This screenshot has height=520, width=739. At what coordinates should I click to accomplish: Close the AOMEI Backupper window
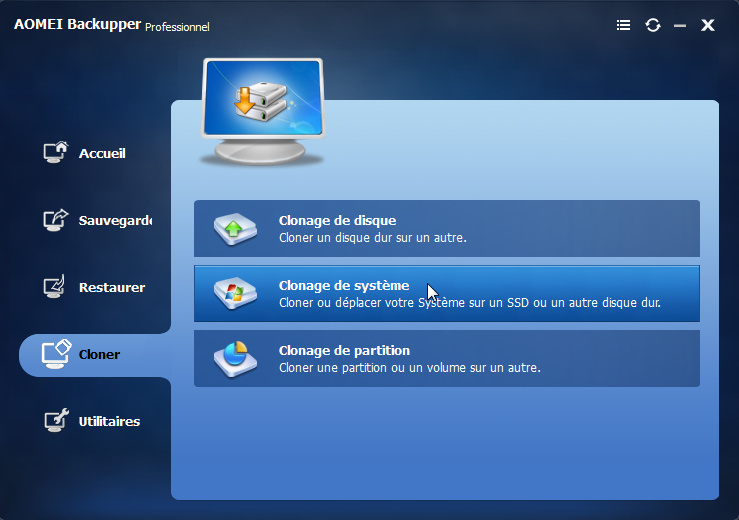click(x=707, y=25)
